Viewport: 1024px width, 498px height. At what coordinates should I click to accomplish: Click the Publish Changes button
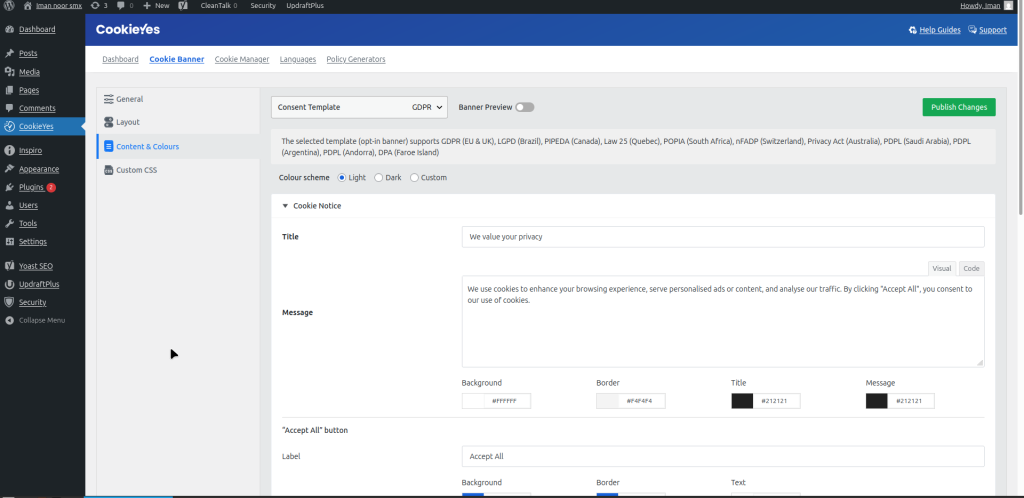click(x=958, y=107)
